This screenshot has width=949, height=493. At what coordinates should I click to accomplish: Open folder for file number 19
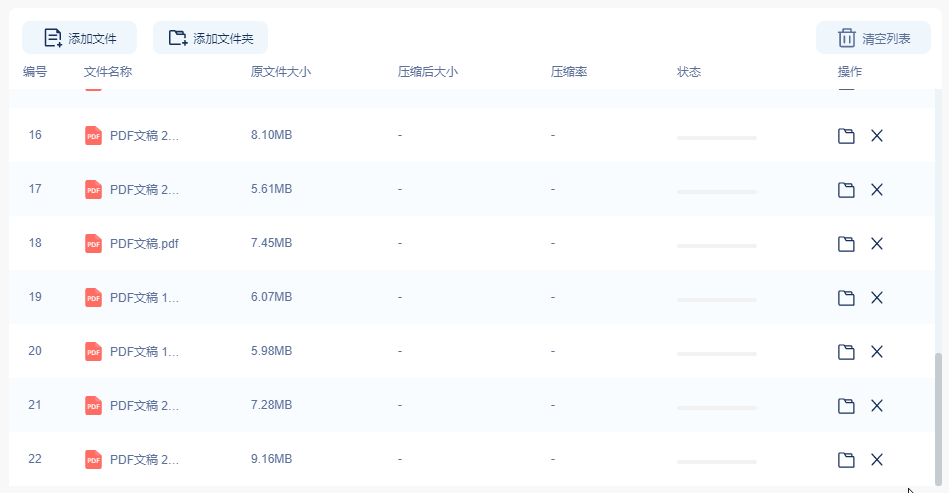click(846, 298)
